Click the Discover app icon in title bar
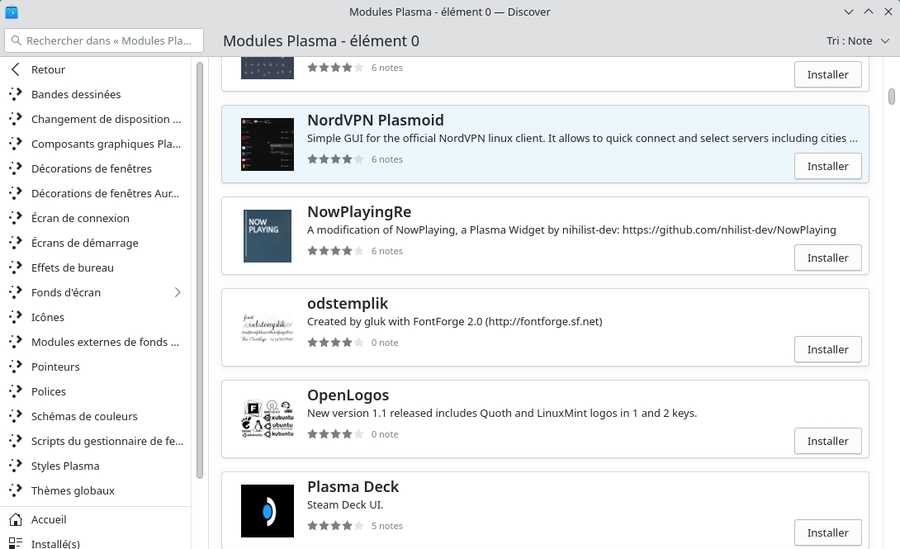 click(x=12, y=12)
